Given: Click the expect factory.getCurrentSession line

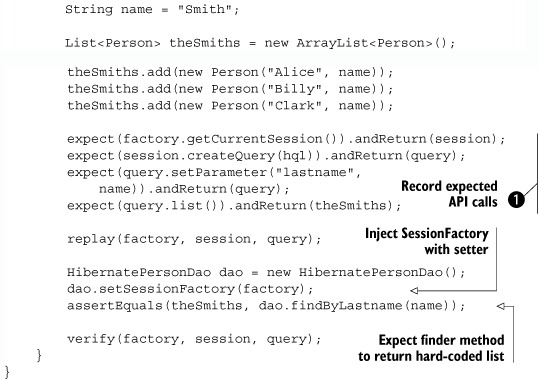Looking at the screenshot, I should click(286, 139).
